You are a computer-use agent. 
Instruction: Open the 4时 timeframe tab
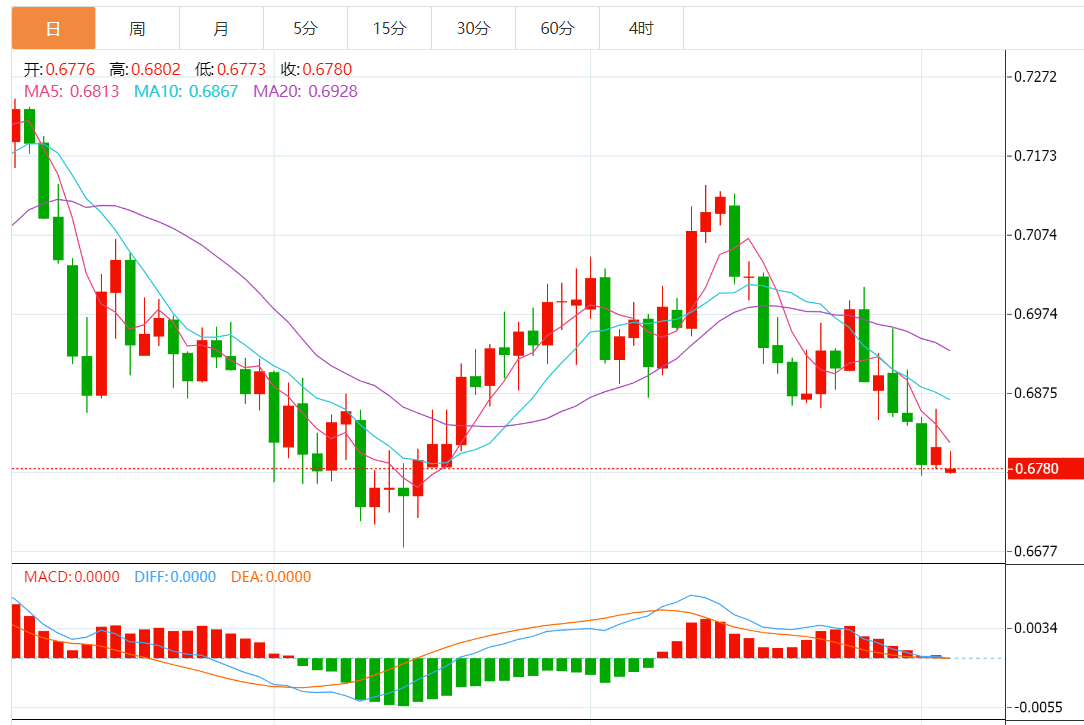pyautogui.click(x=642, y=28)
